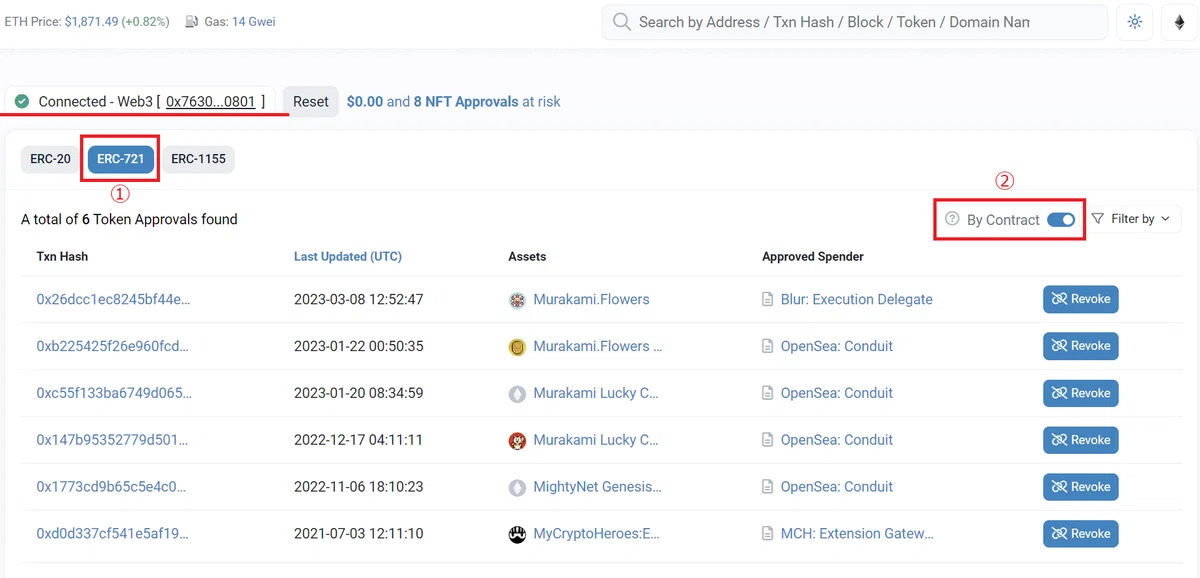Click the Reset button
This screenshot has height=578, width=1200.
(311, 101)
